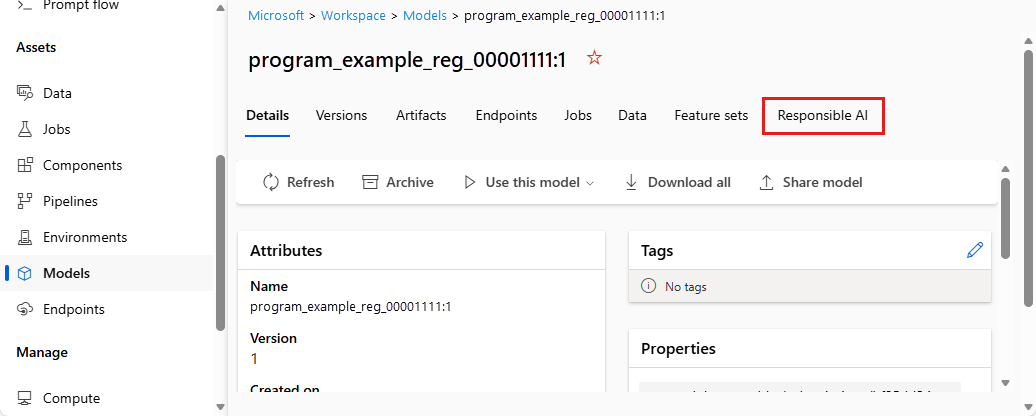Click the Name value under Attributes
Screen dimensions: 1036x416
(350, 306)
